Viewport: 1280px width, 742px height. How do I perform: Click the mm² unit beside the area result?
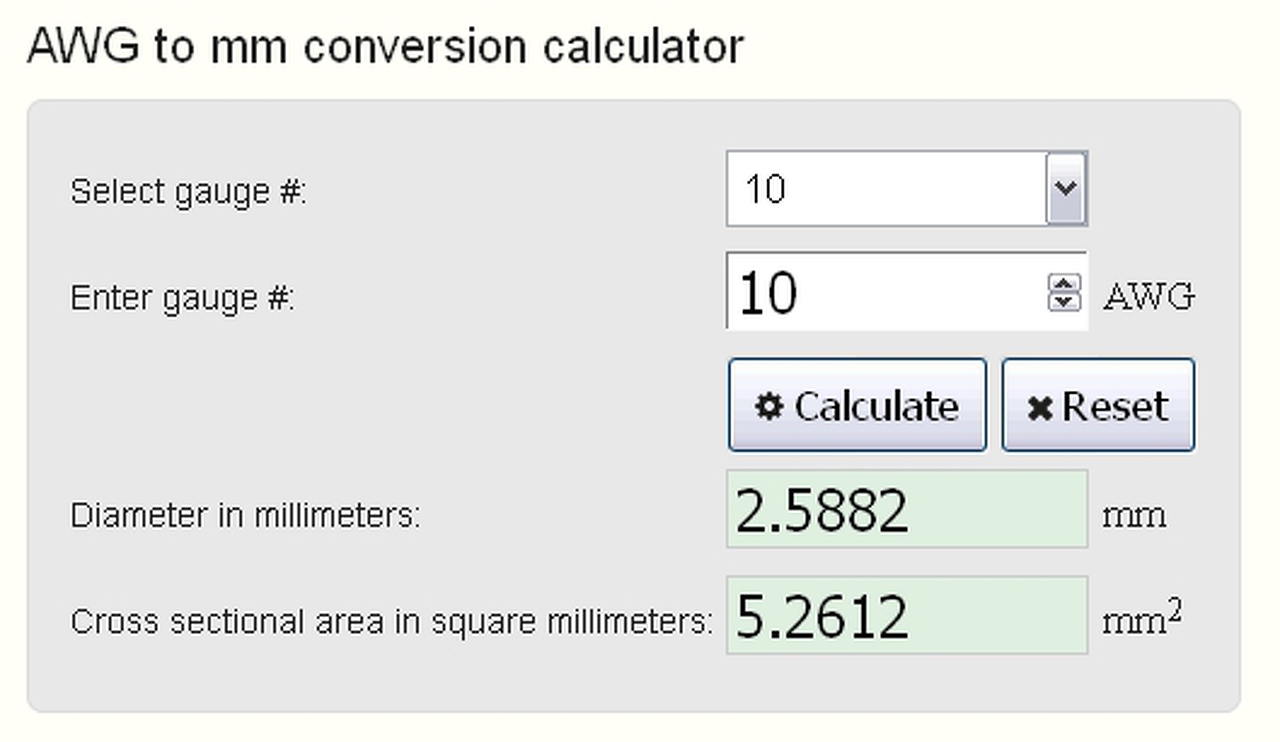tap(1141, 620)
